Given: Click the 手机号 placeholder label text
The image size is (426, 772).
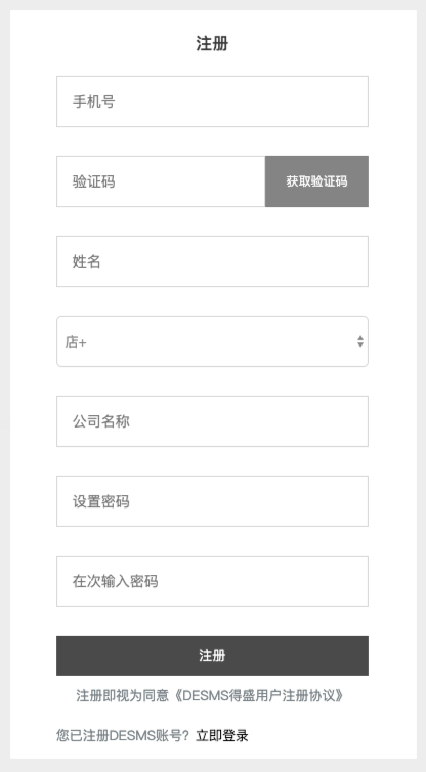Looking at the screenshot, I should click(x=94, y=102).
